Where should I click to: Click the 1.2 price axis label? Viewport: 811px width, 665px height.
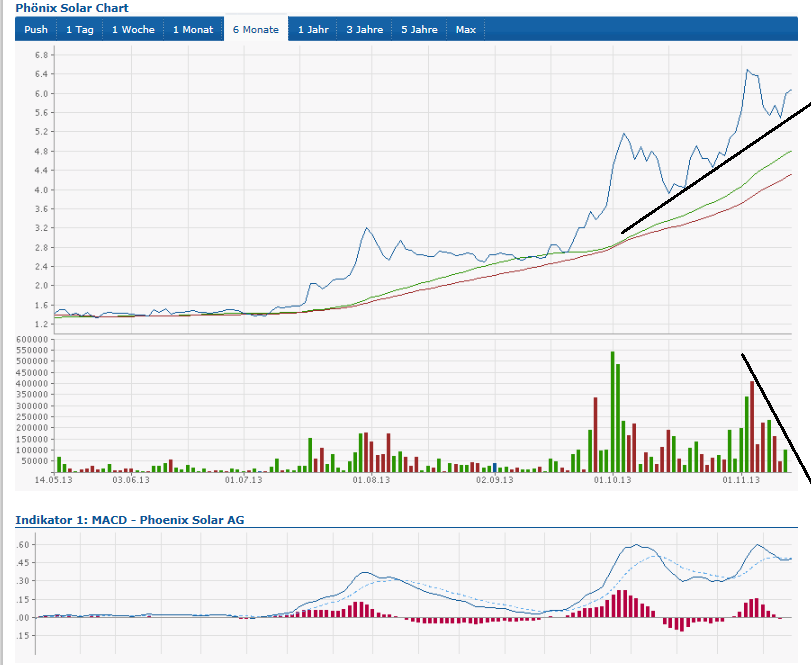tap(41, 324)
